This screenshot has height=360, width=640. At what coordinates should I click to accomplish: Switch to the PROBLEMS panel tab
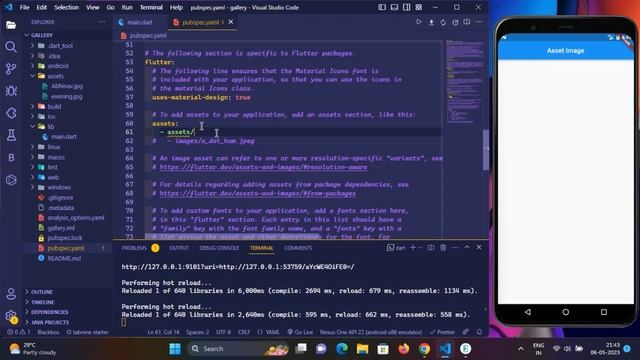(x=134, y=248)
